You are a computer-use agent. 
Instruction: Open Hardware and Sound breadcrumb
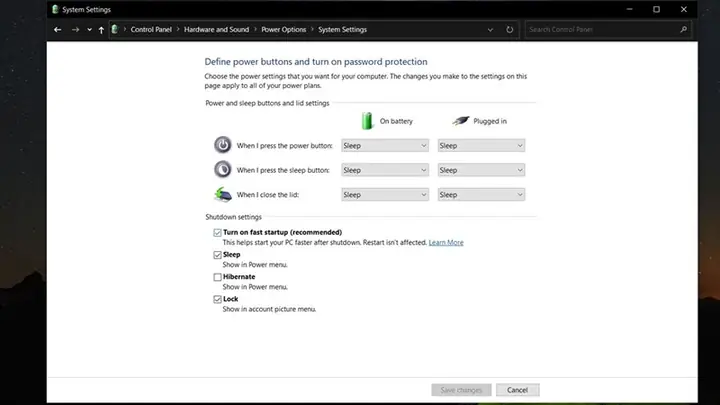coord(216,29)
